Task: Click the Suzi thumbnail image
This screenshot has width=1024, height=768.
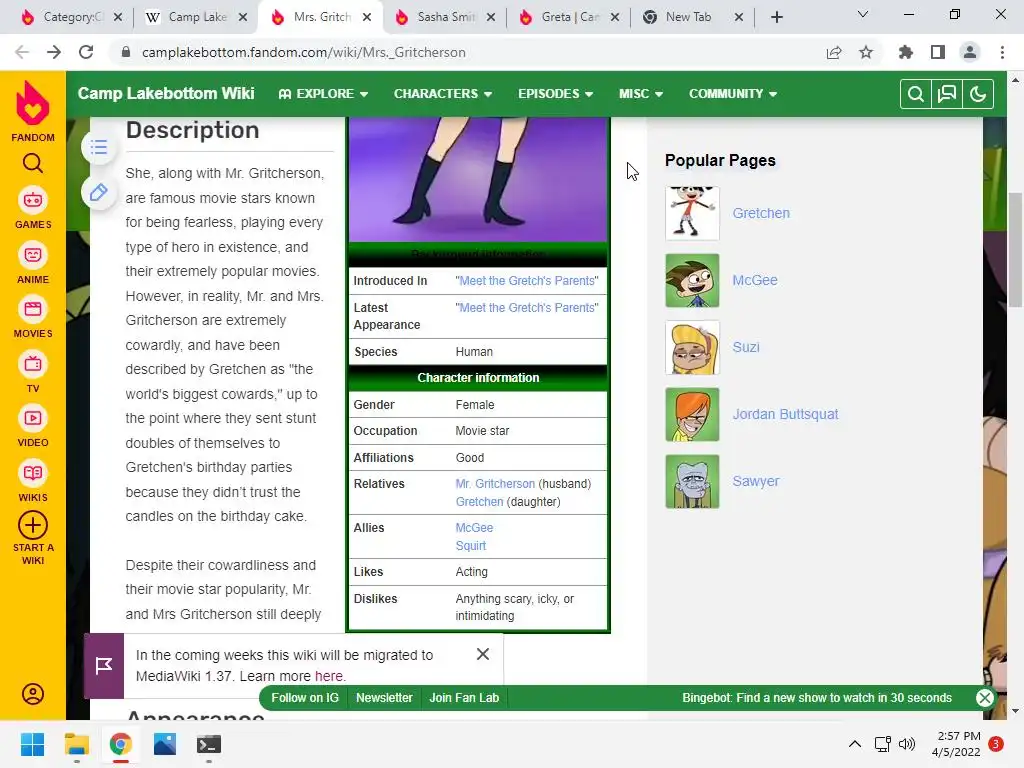Action: click(x=692, y=347)
